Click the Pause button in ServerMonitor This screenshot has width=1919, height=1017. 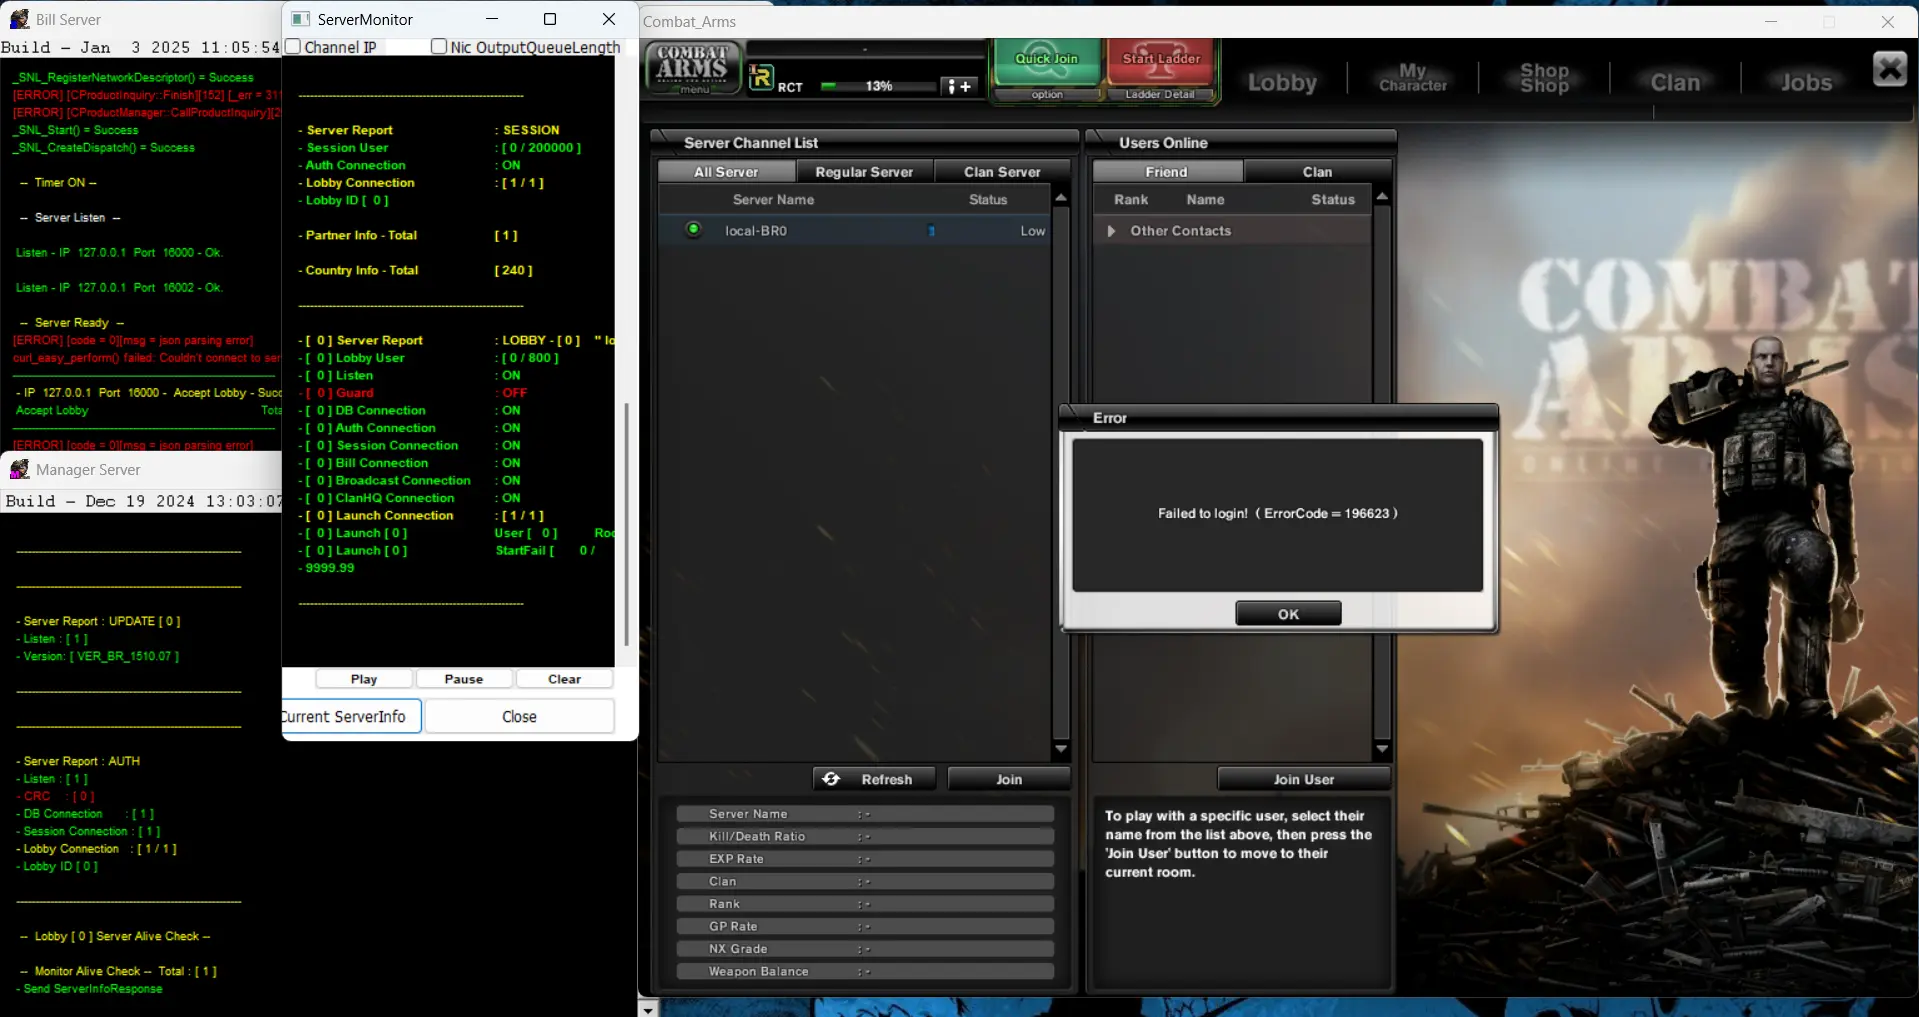pyautogui.click(x=464, y=679)
